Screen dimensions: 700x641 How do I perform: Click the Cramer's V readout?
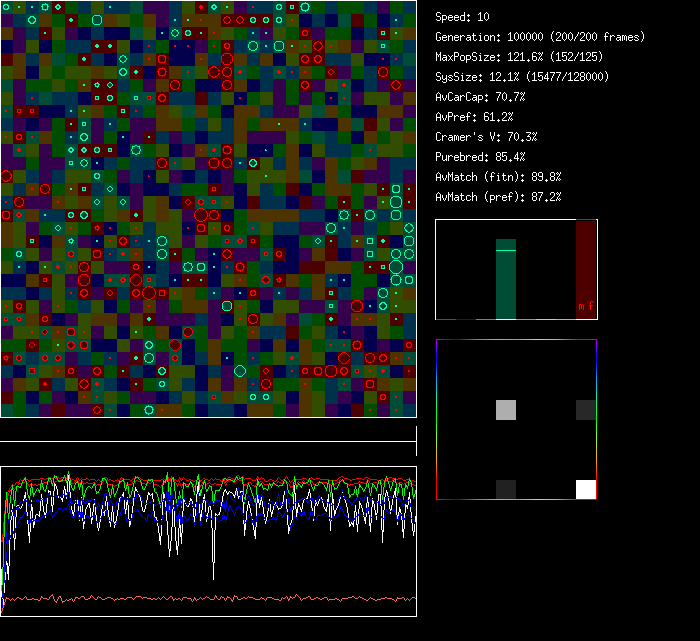click(486, 137)
